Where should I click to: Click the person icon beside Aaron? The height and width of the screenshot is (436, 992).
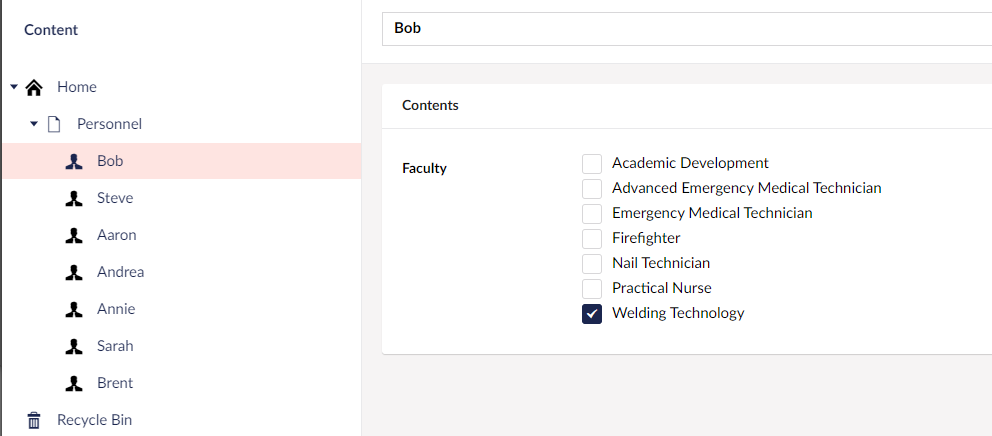tap(74, 235)
